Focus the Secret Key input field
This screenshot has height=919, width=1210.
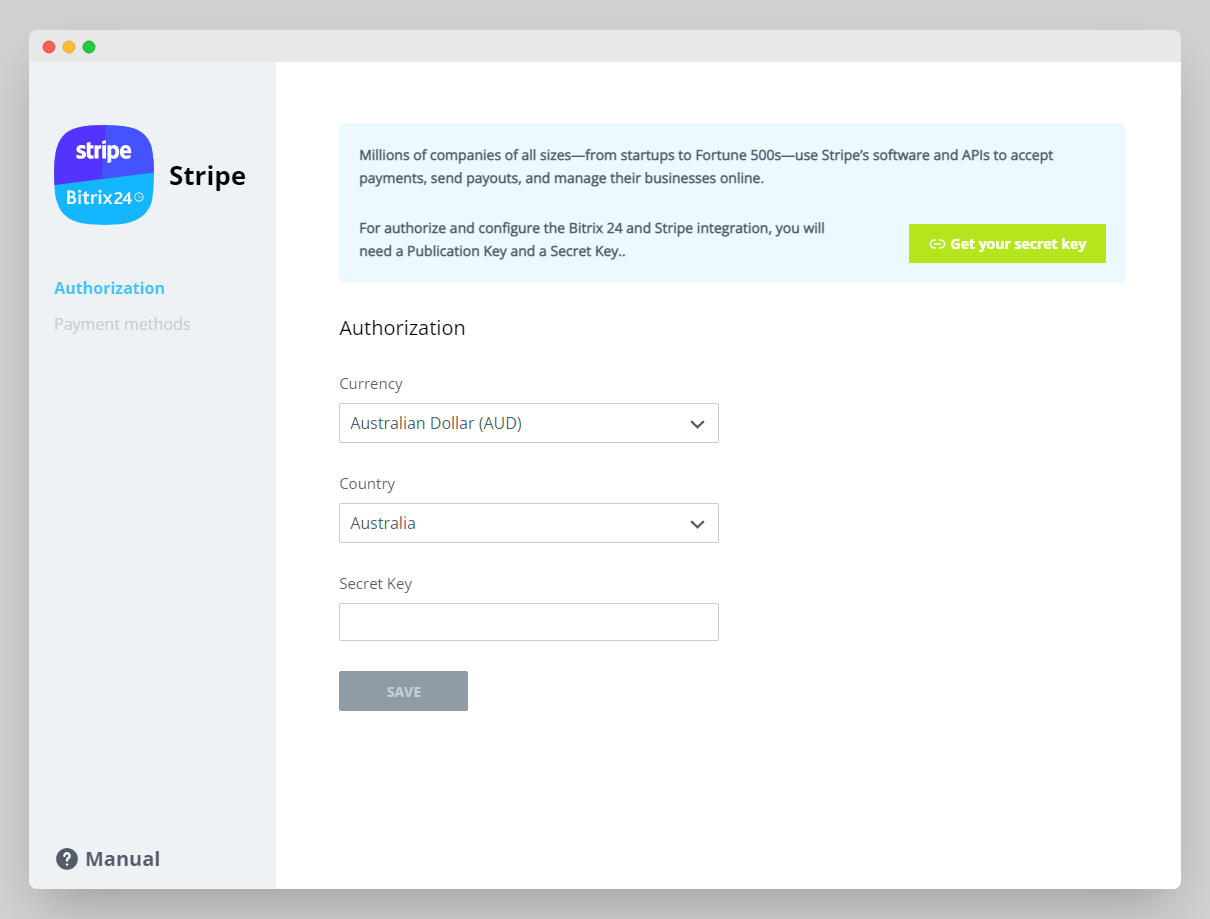[528, 622]
